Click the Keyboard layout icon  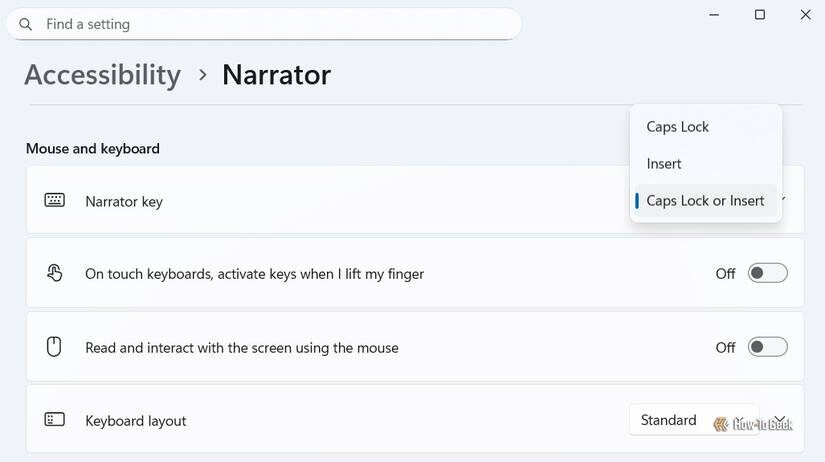coord(55,421)
